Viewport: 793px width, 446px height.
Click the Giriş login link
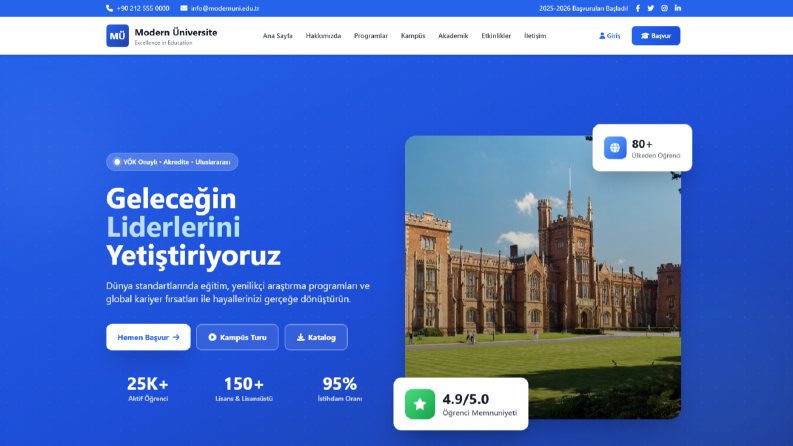[x=609, y=36]
